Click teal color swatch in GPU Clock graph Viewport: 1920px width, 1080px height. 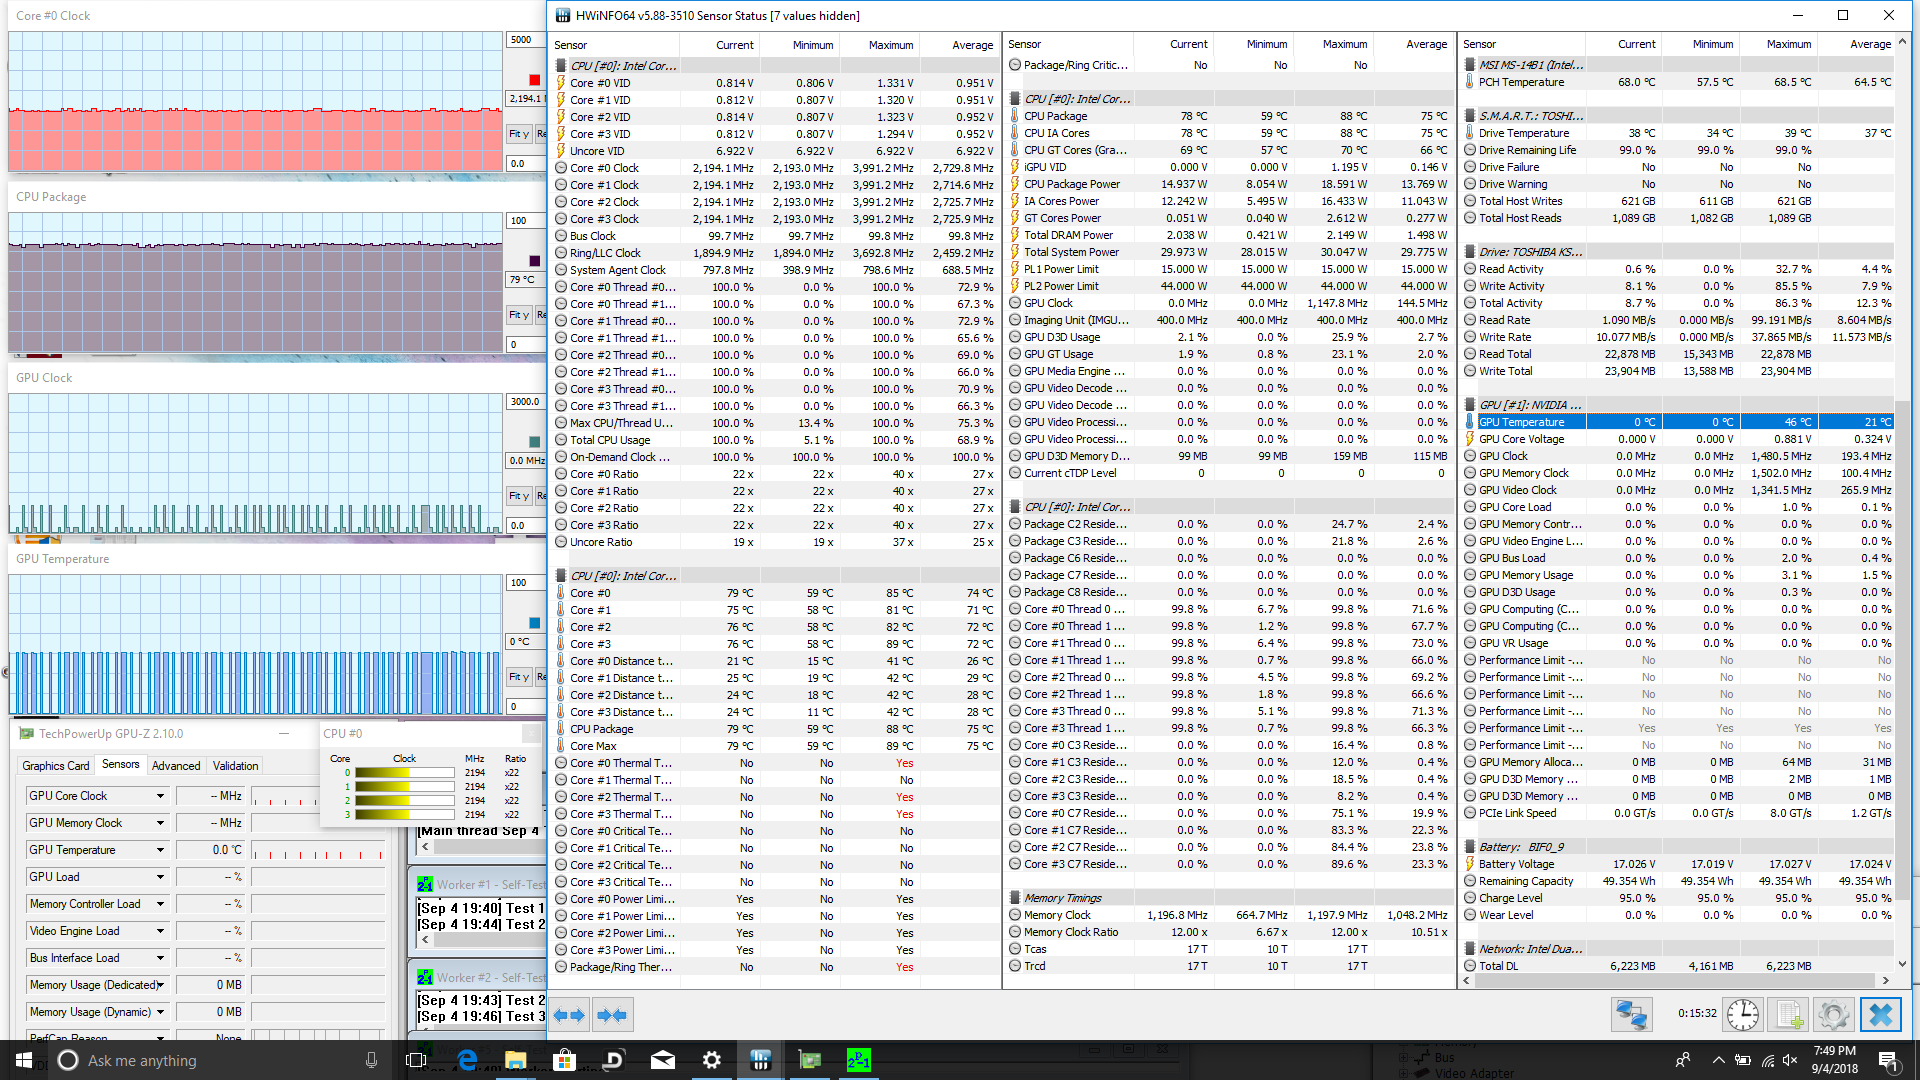click(535, 442)
